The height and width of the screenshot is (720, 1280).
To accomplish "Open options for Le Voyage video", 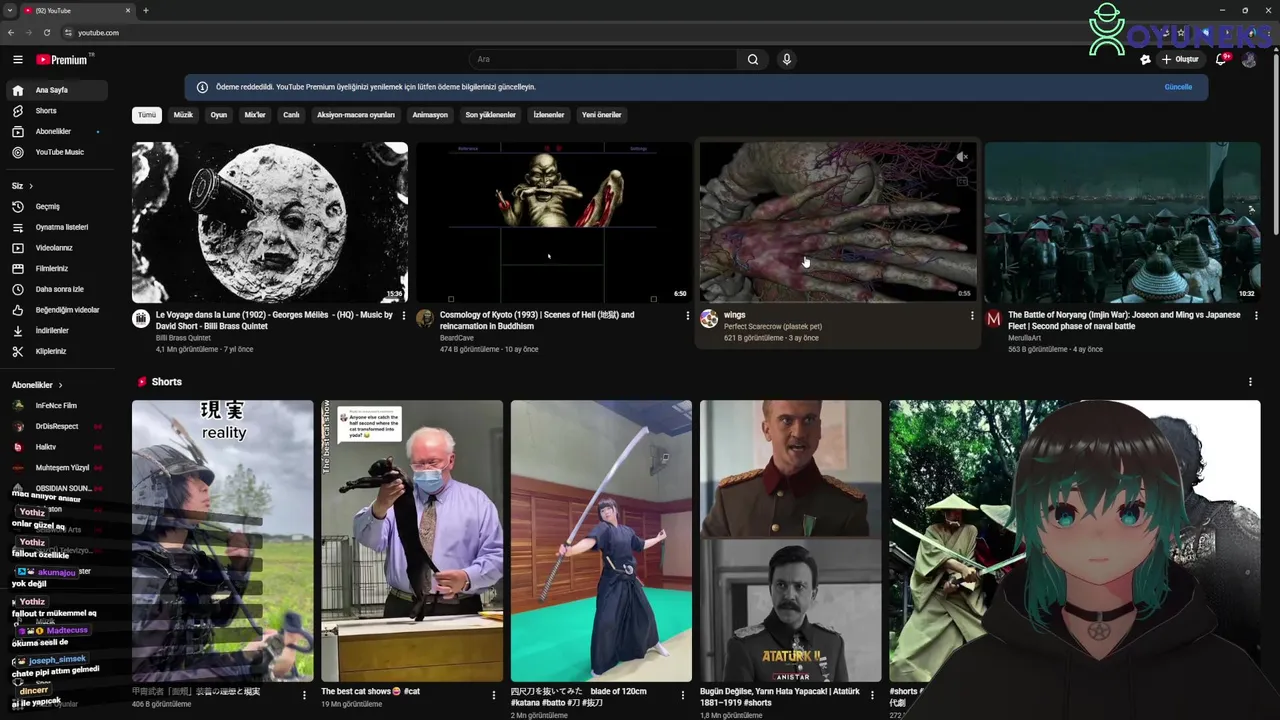I will click(404, 315).
